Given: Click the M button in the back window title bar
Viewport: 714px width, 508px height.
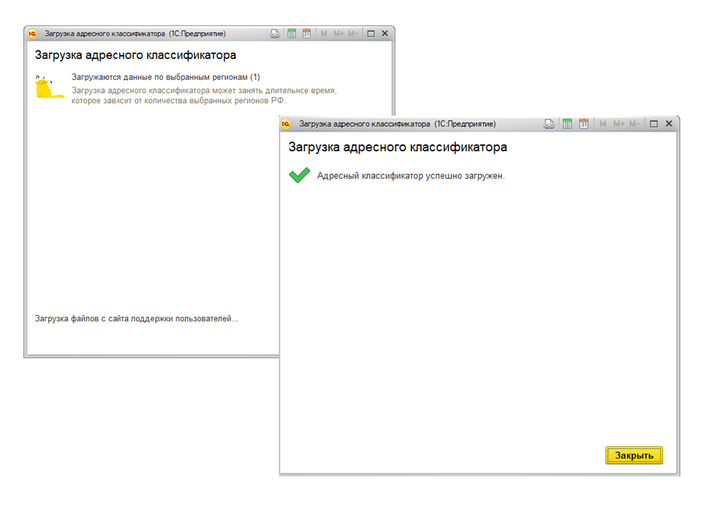Looking at the screenshot, I should [x=324, y=34].
